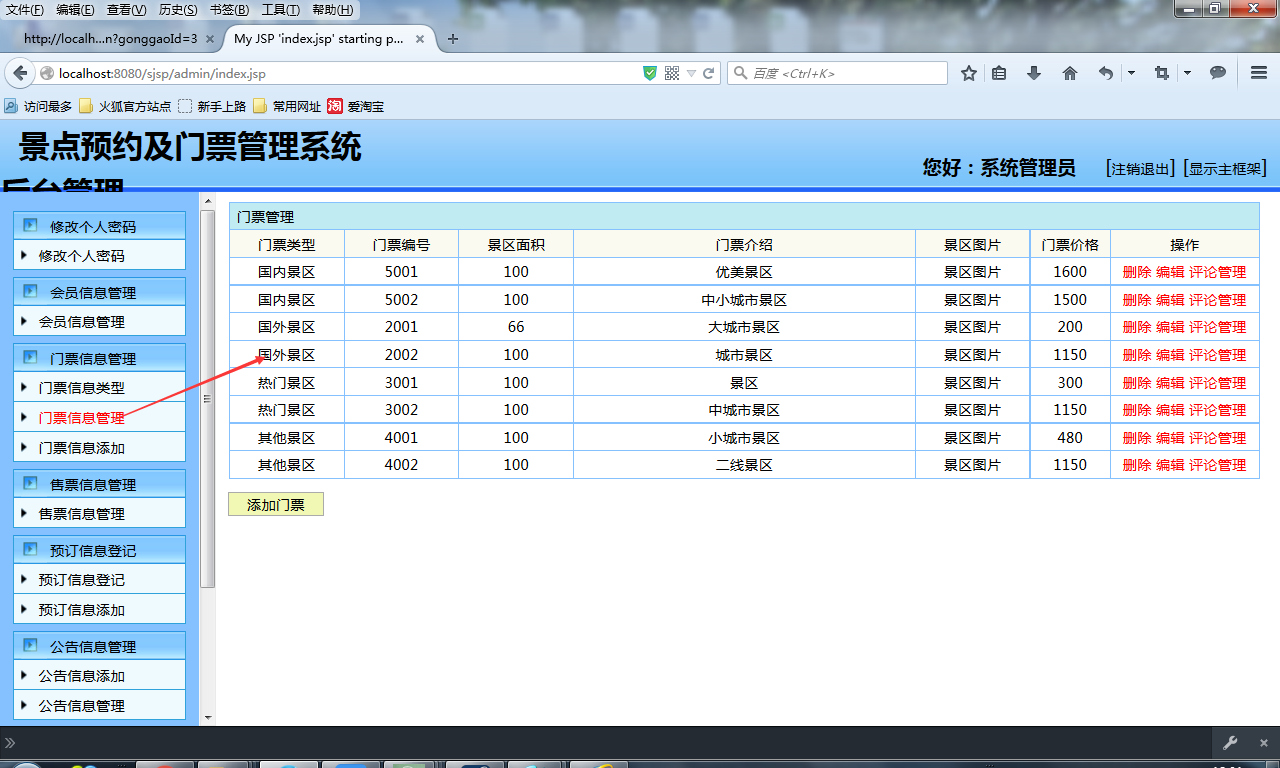Click the developer toolbar wrench icon
1280x768 pixels.
1230,743
